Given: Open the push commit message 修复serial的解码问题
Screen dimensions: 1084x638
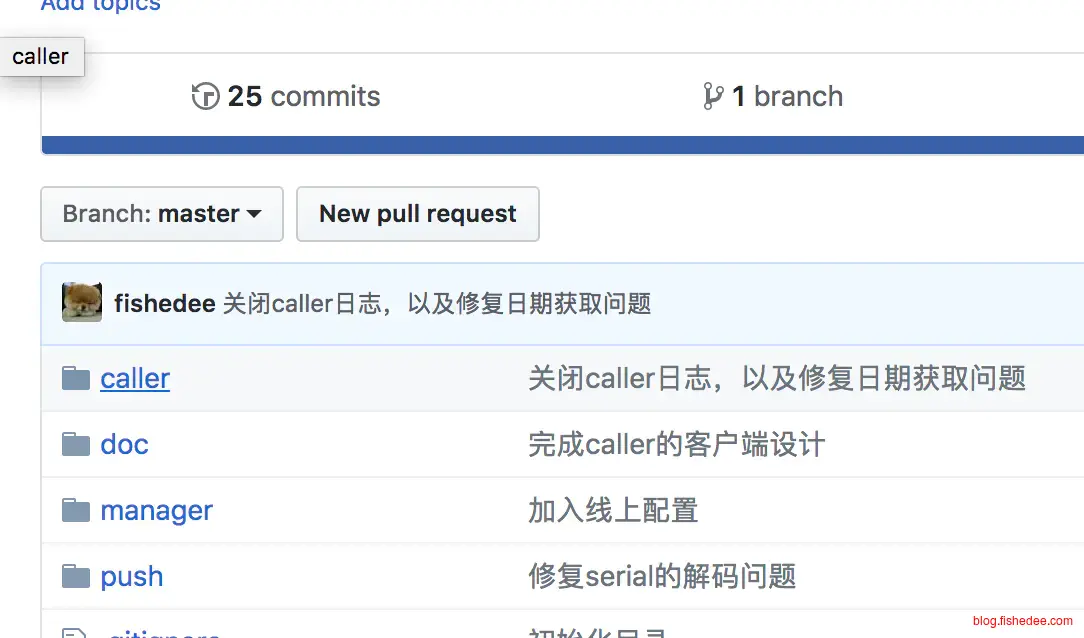Looking at the screenshot, I should click(x=662, y=576).
